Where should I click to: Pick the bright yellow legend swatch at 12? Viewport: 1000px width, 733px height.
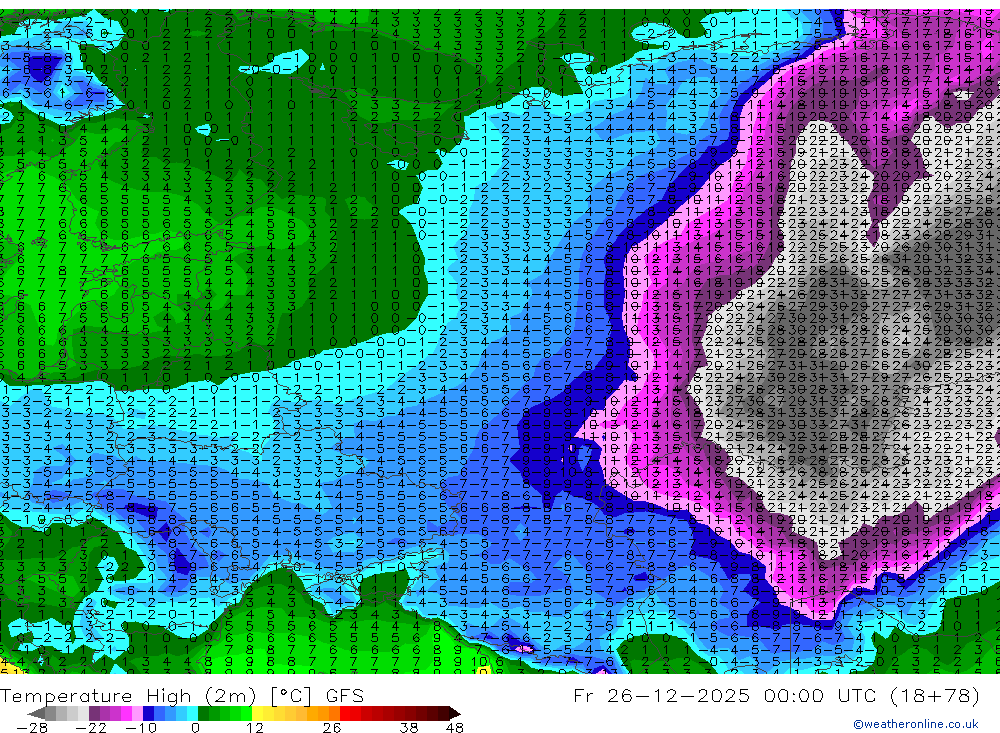[x=258, y=713]
